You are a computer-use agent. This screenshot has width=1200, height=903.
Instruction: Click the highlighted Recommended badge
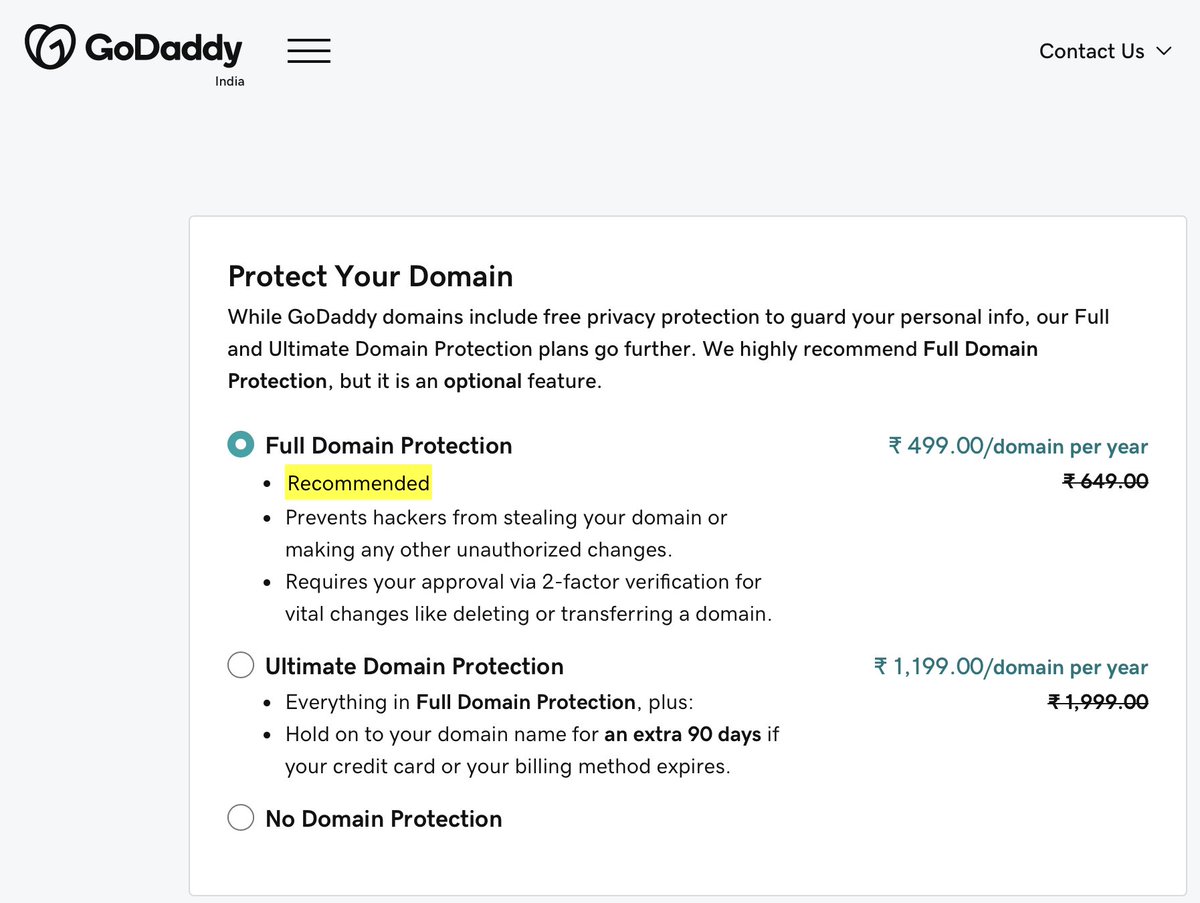[x=358, y=483]
